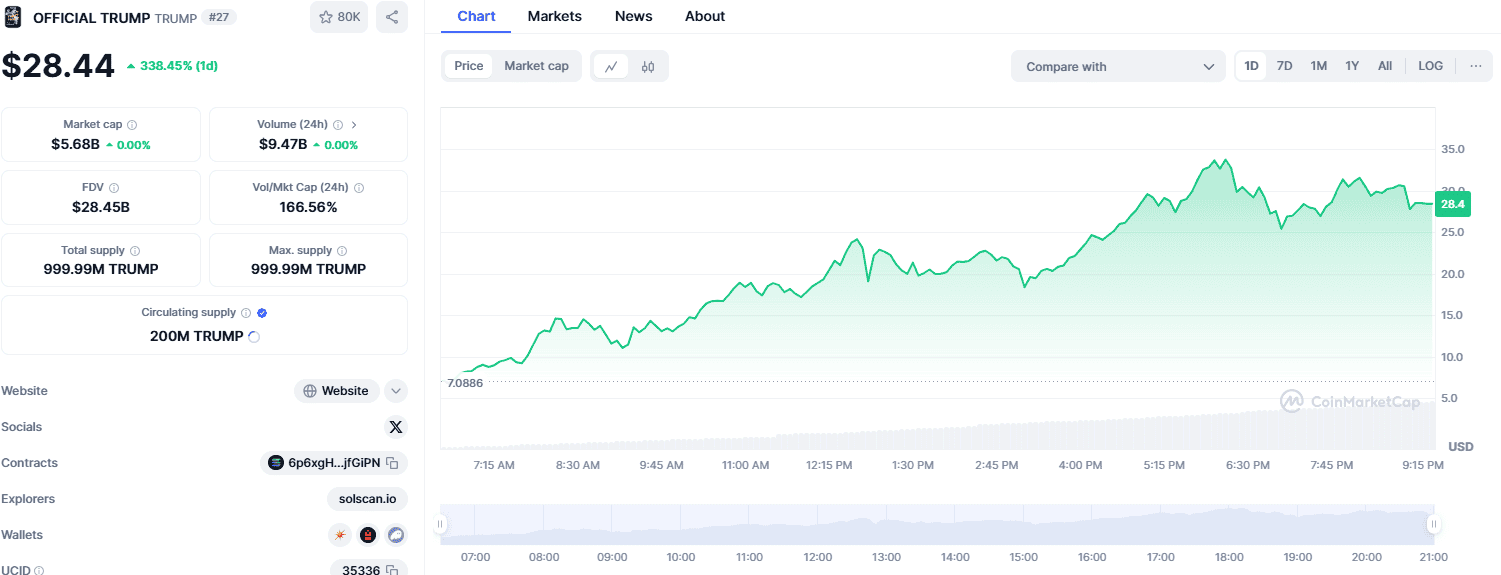The width and height of the screenshot is (1501, 575).
Task: Switch to line chart view
Action: (611, 67)
